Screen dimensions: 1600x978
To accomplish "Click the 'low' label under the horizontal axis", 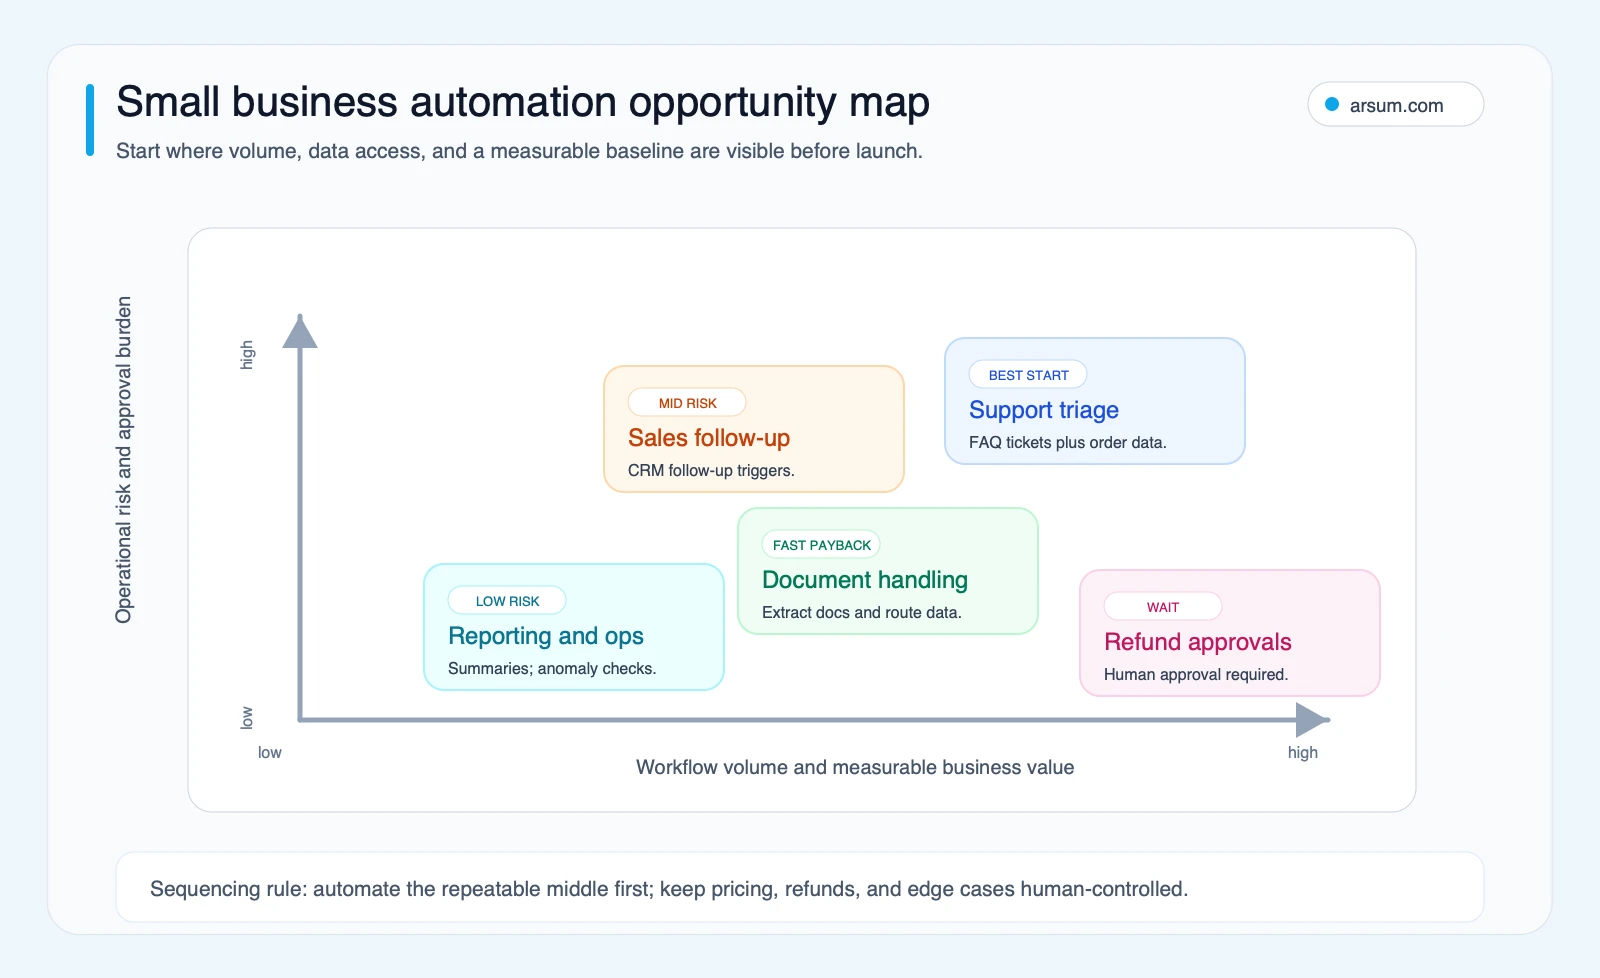I will tap(270, 752).
